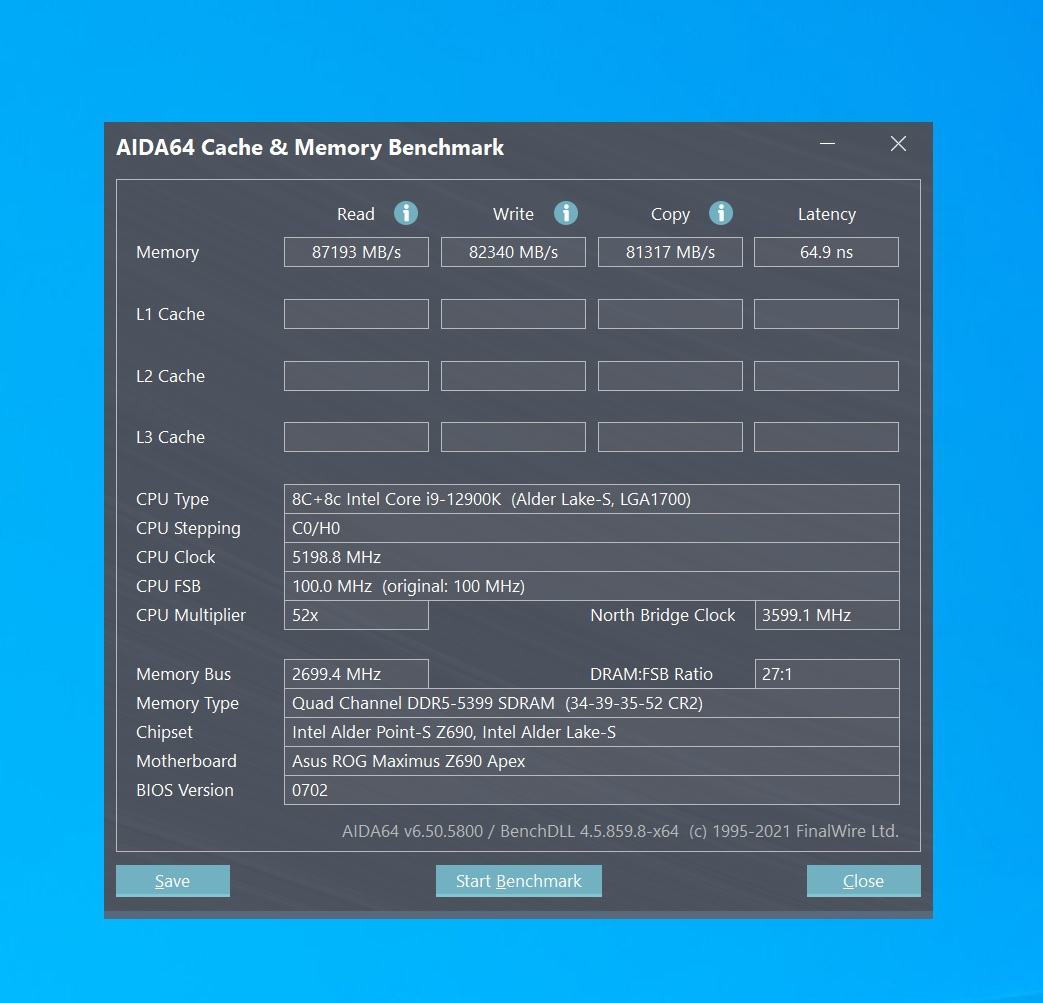Screen dimensions: 1043x1003
Task: Click the Motherboard label
Action: (x=186, y=761)
